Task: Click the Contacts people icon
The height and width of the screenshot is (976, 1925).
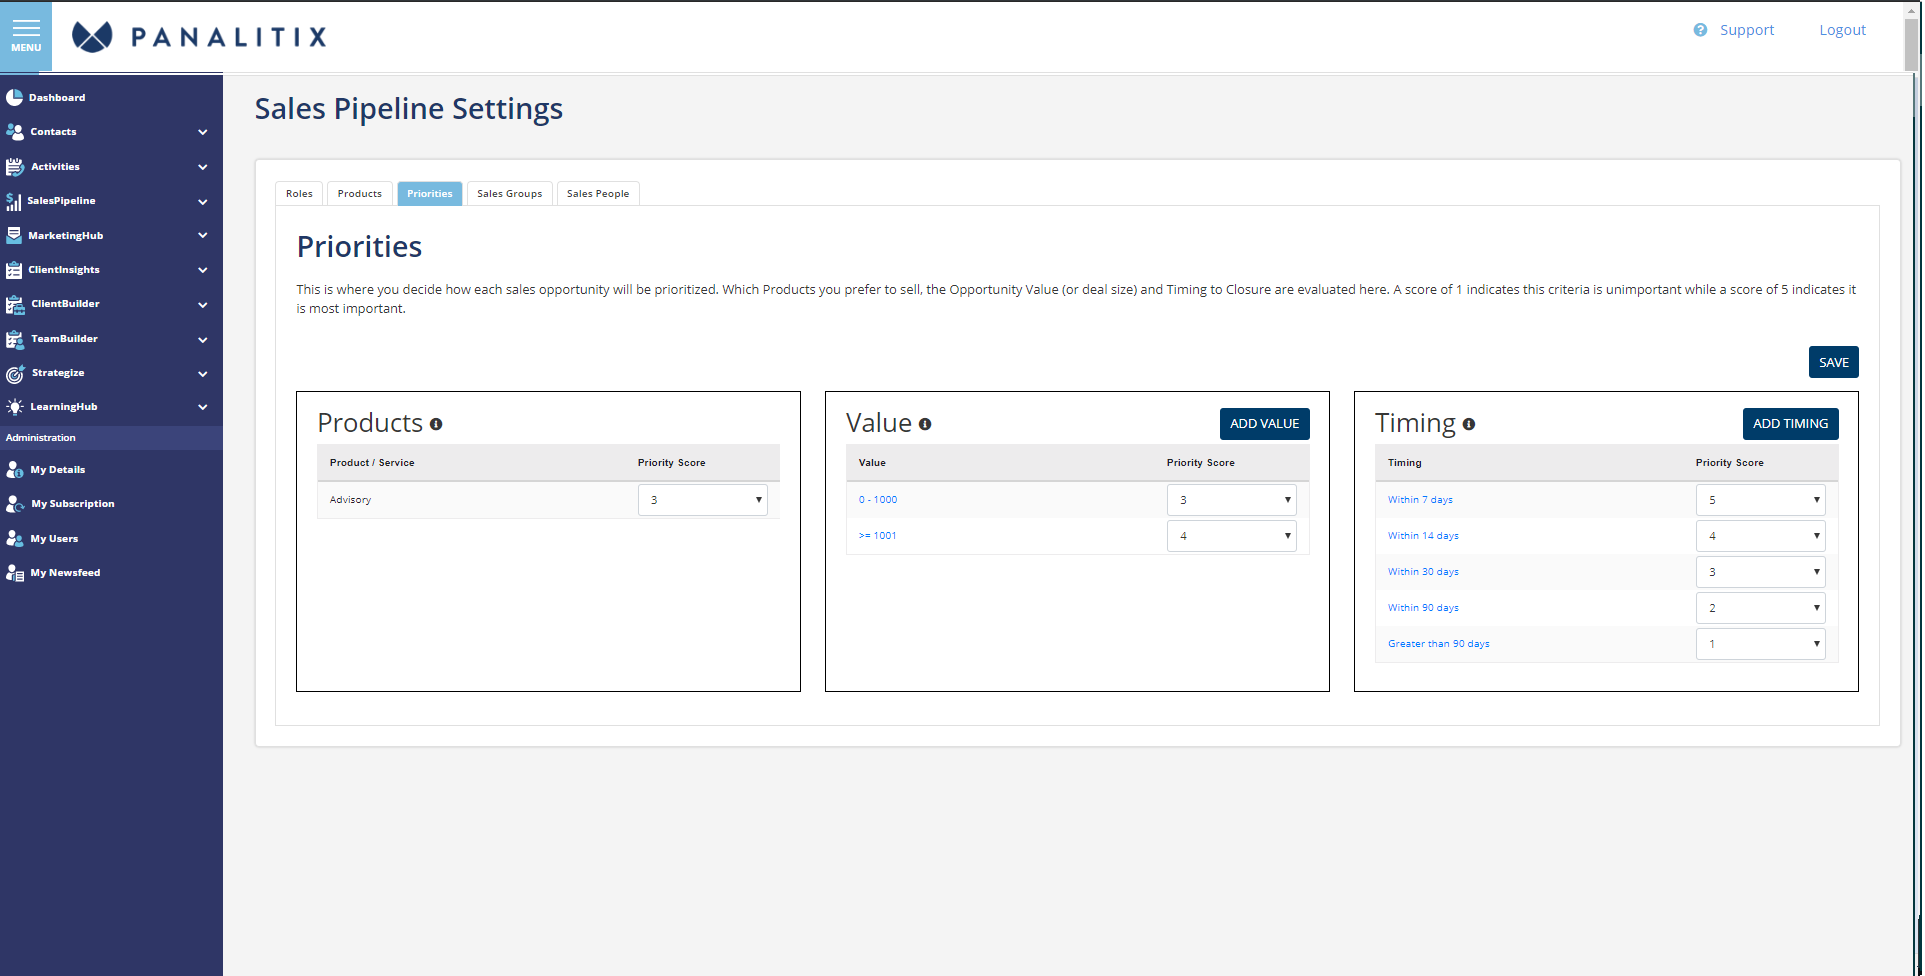Action: click(14, 131)
